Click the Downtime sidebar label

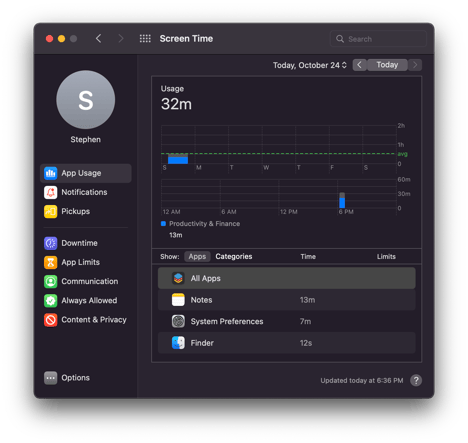79,243
